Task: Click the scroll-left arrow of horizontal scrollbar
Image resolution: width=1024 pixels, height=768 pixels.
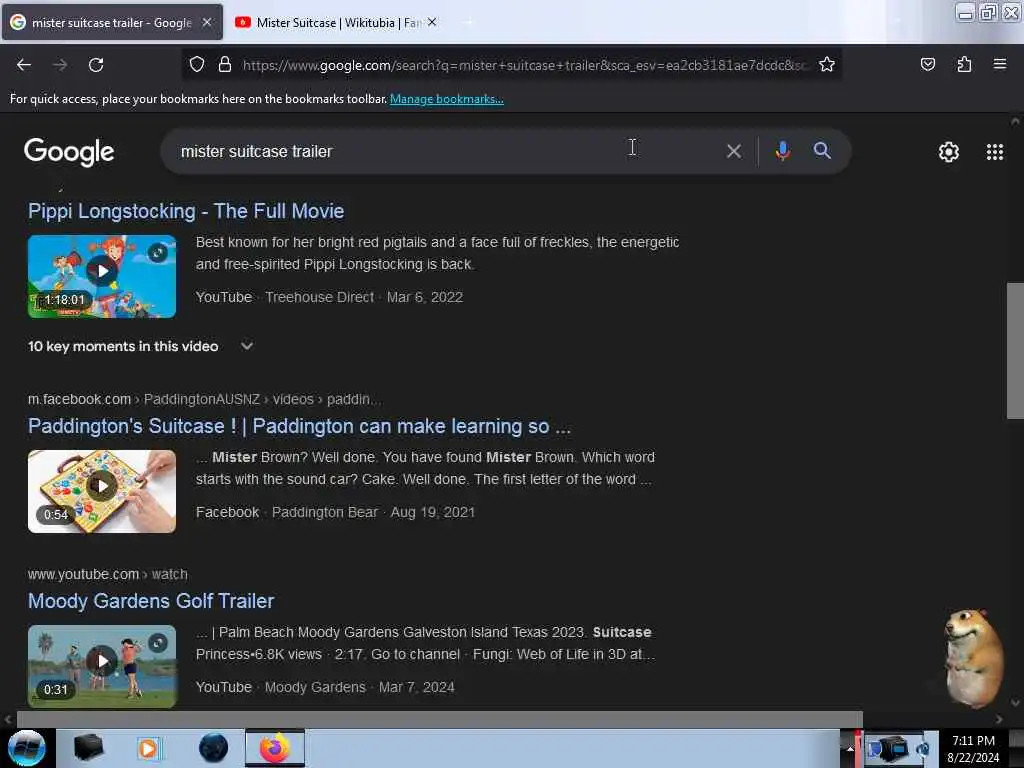Action: coord(7,719)
